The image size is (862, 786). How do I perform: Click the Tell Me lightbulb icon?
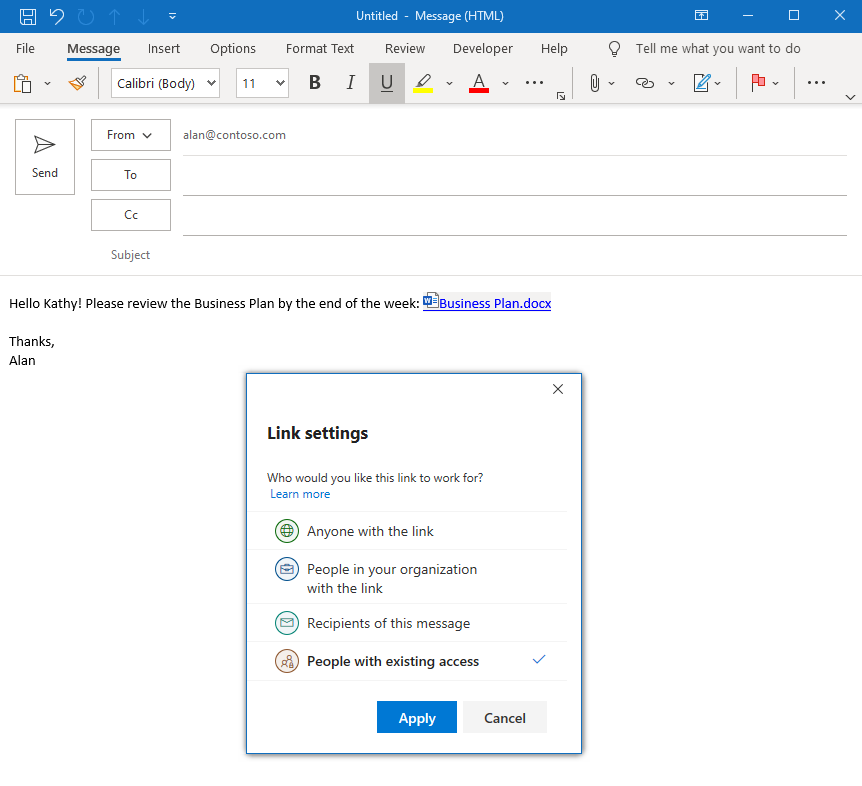coord(614,48)
